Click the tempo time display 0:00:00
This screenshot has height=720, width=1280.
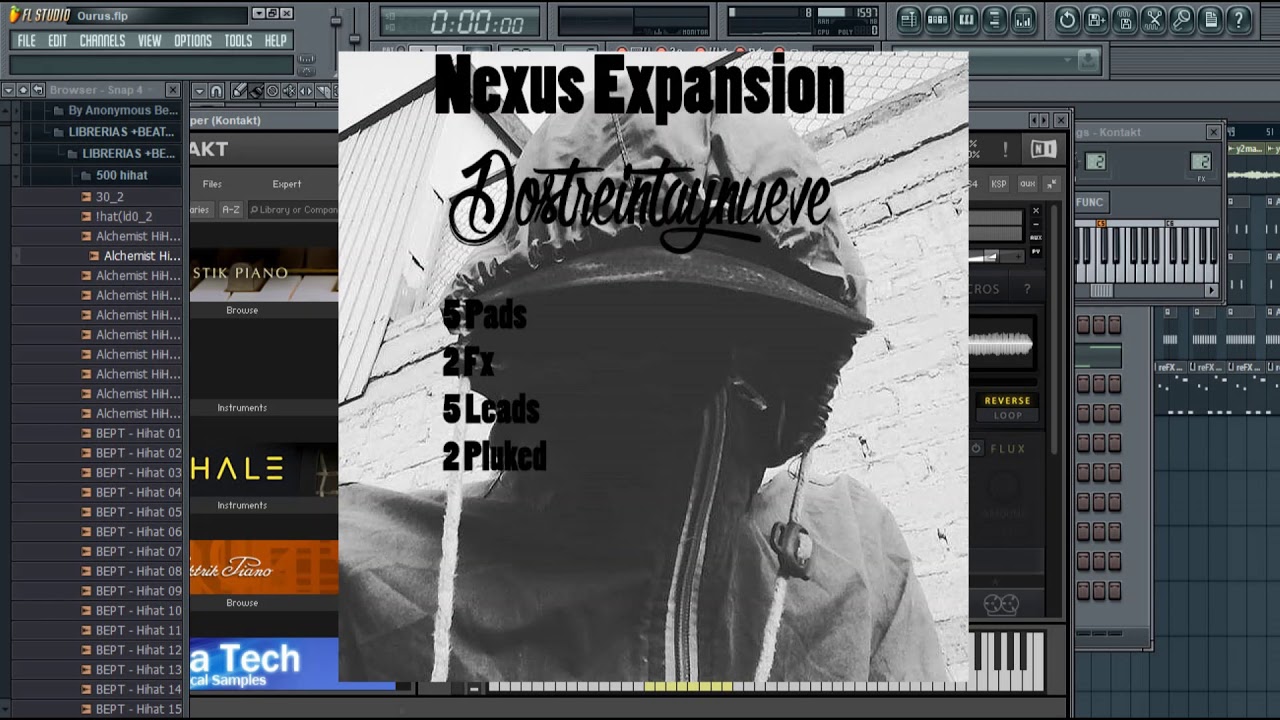tap(476, 24)
